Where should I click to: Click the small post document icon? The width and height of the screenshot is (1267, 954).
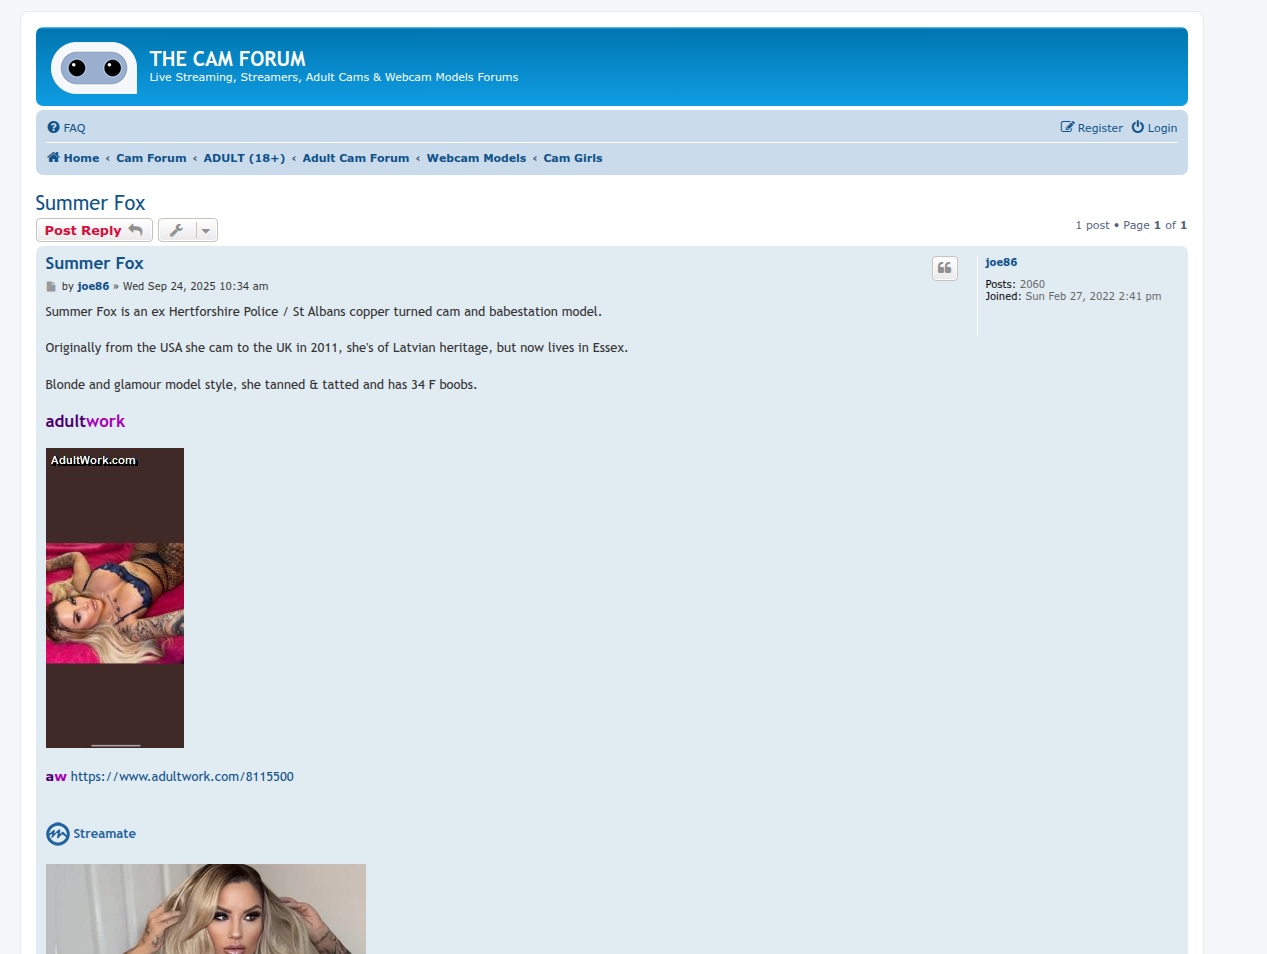click(x=51, y=287)
